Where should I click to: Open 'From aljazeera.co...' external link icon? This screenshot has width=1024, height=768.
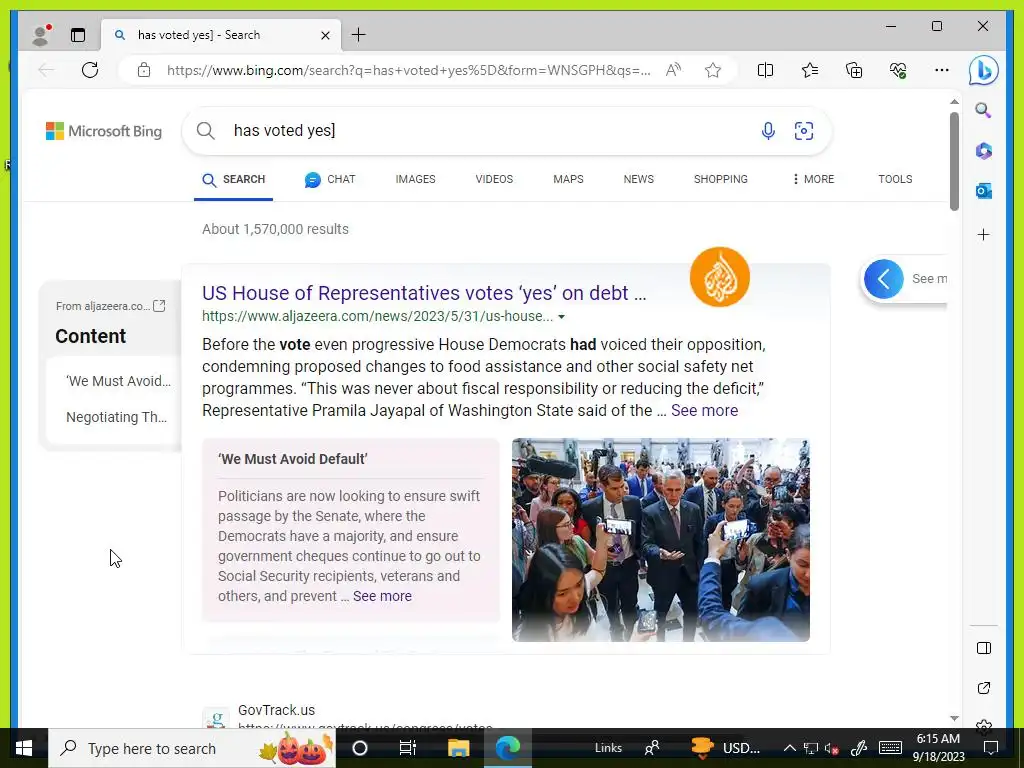tap(159, 306)
